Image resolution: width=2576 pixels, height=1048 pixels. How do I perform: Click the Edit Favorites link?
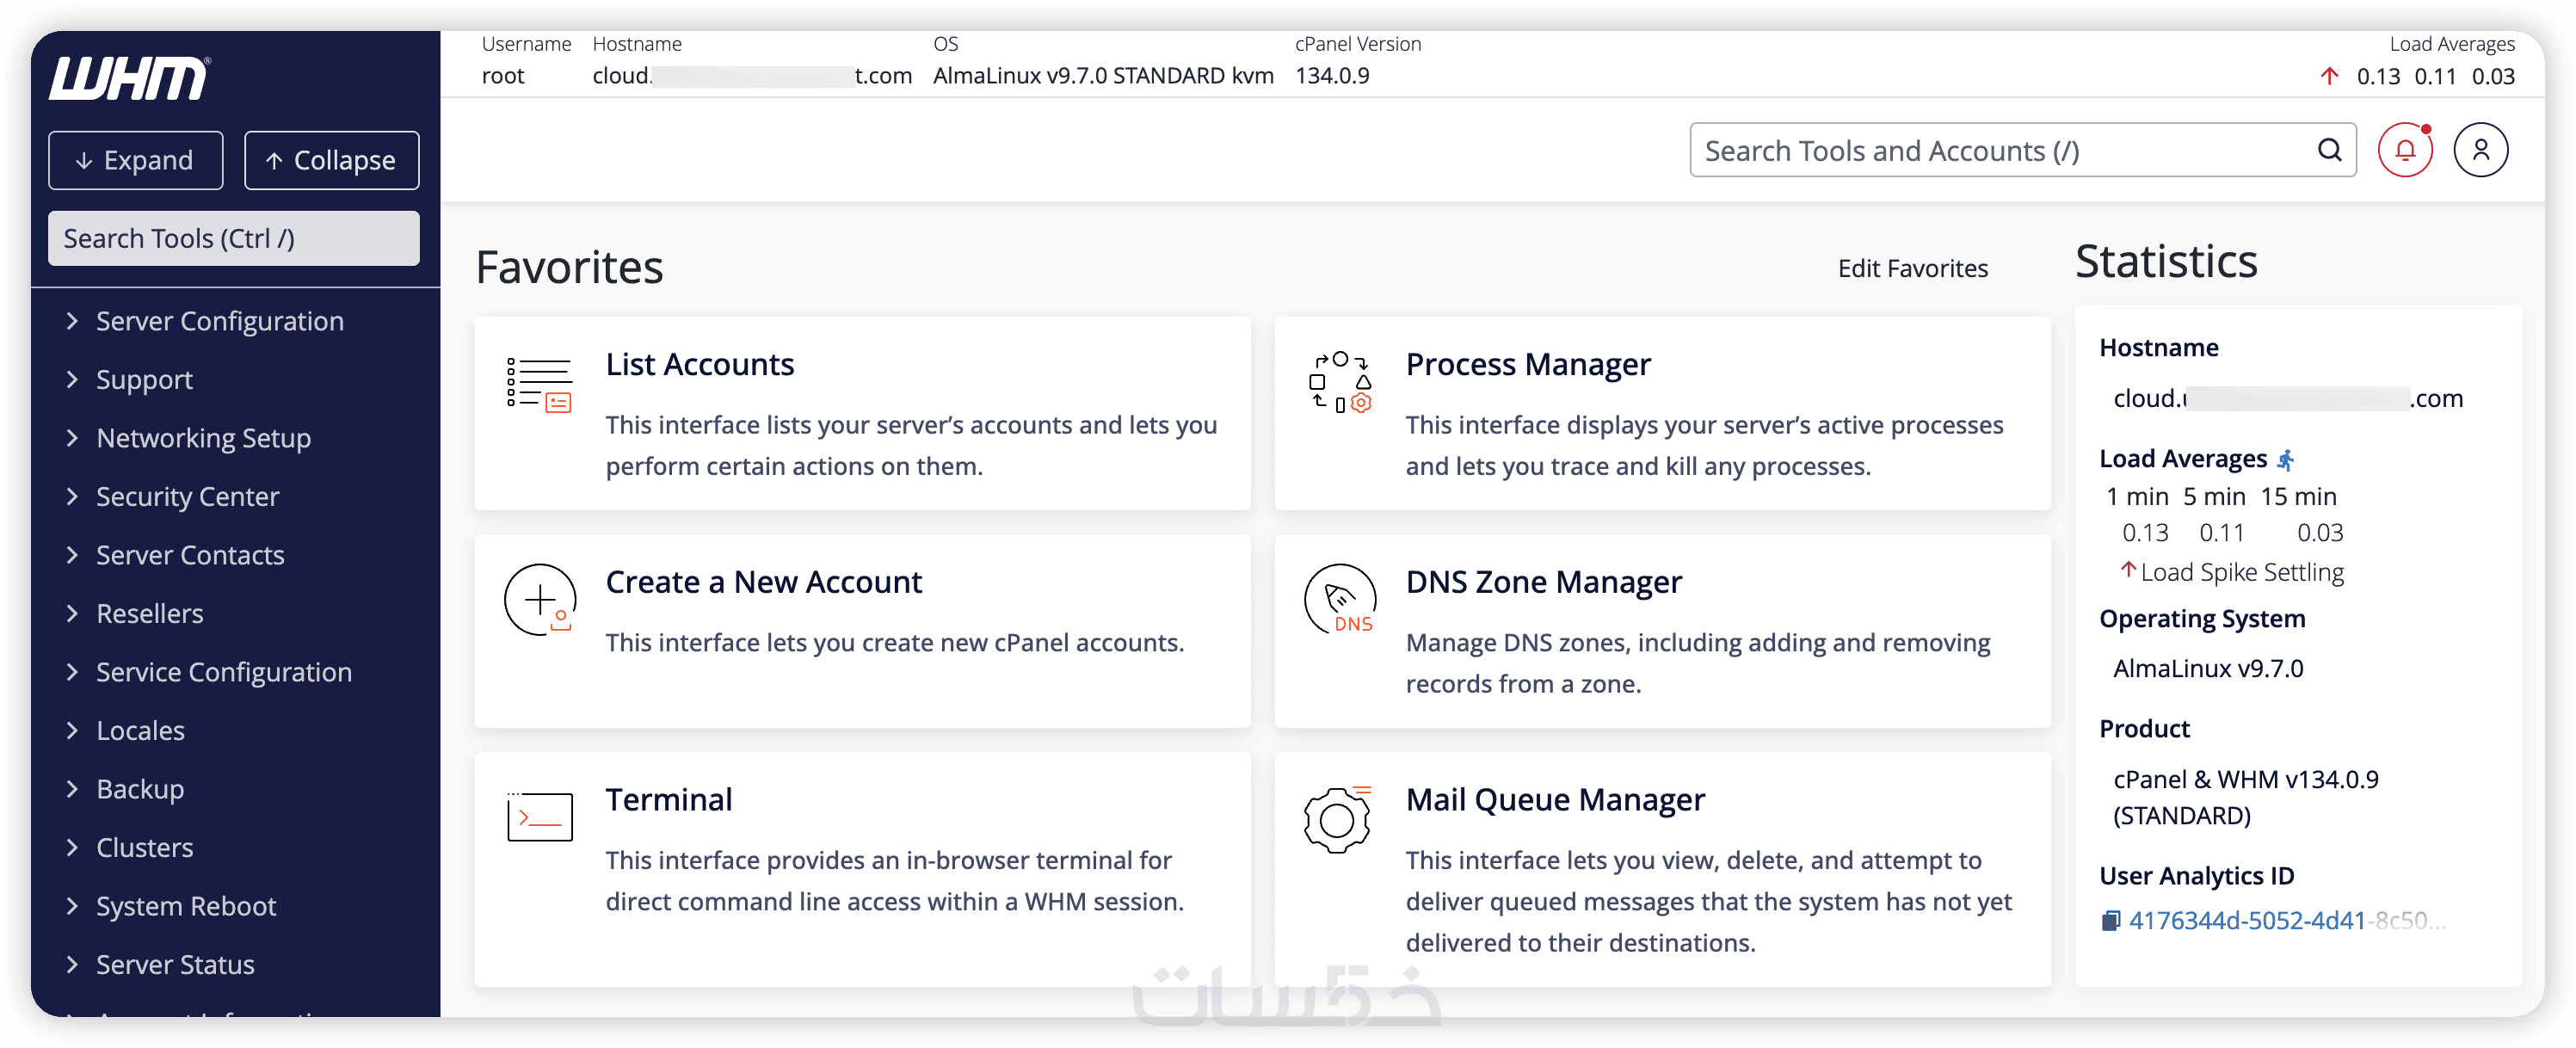(x=1912, y=268)
